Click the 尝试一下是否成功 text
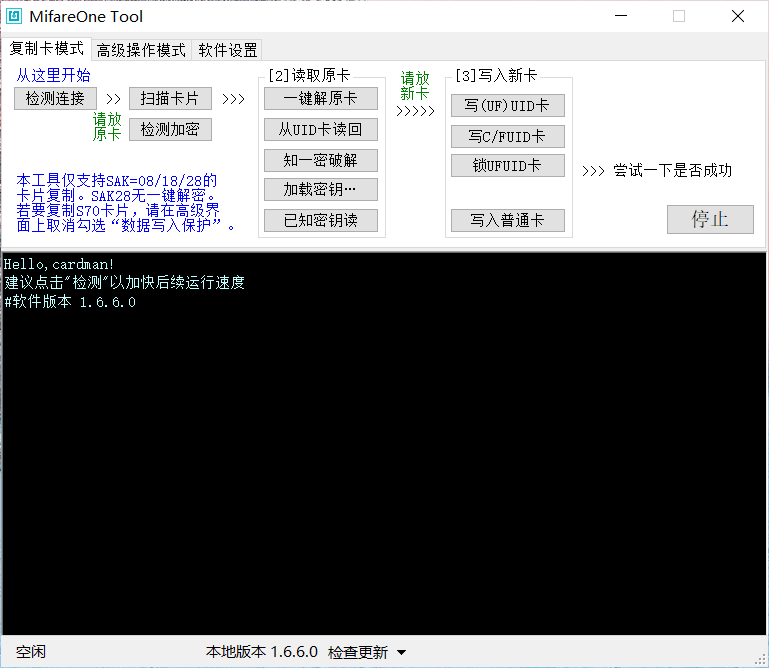This screenshot has width=769, height=668. 672,171
